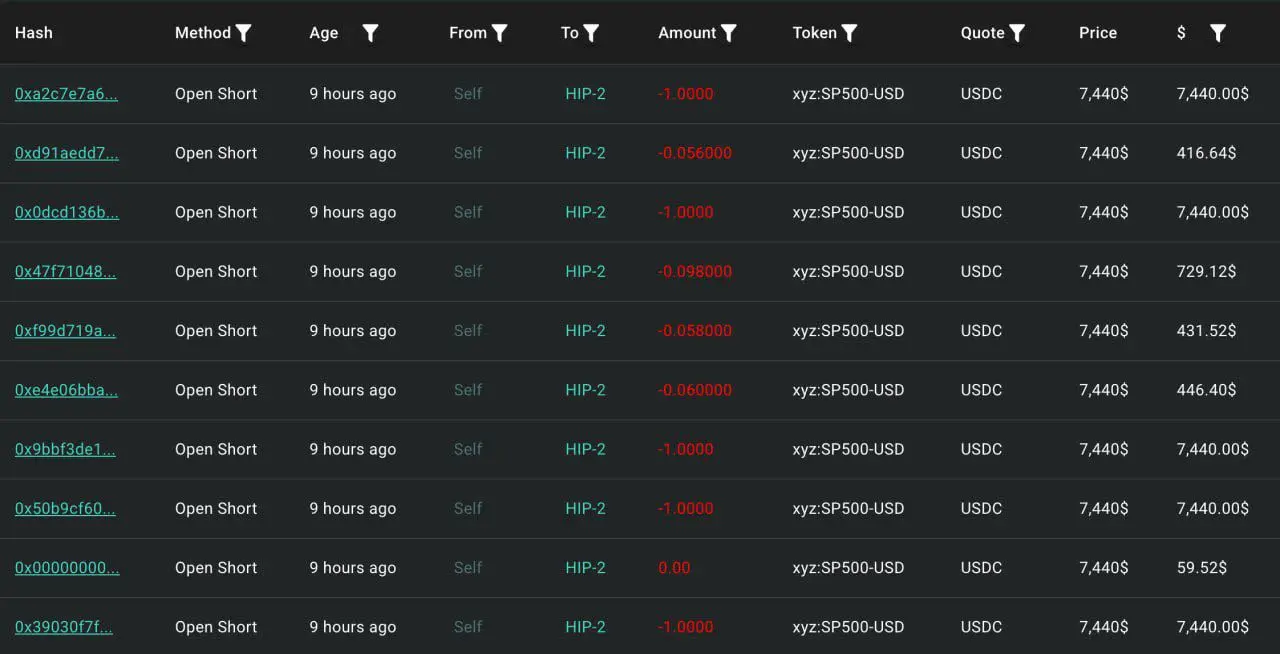1280x654 pixels.
Task: Click HIP-2 in the 0x47f71048 row
Action: point(585,271)
